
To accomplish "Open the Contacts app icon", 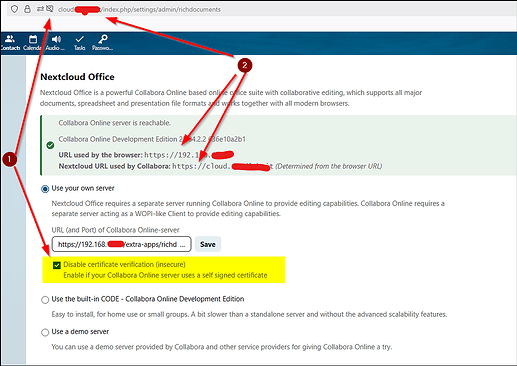I will pyautogui.click(x=10, y=39).
